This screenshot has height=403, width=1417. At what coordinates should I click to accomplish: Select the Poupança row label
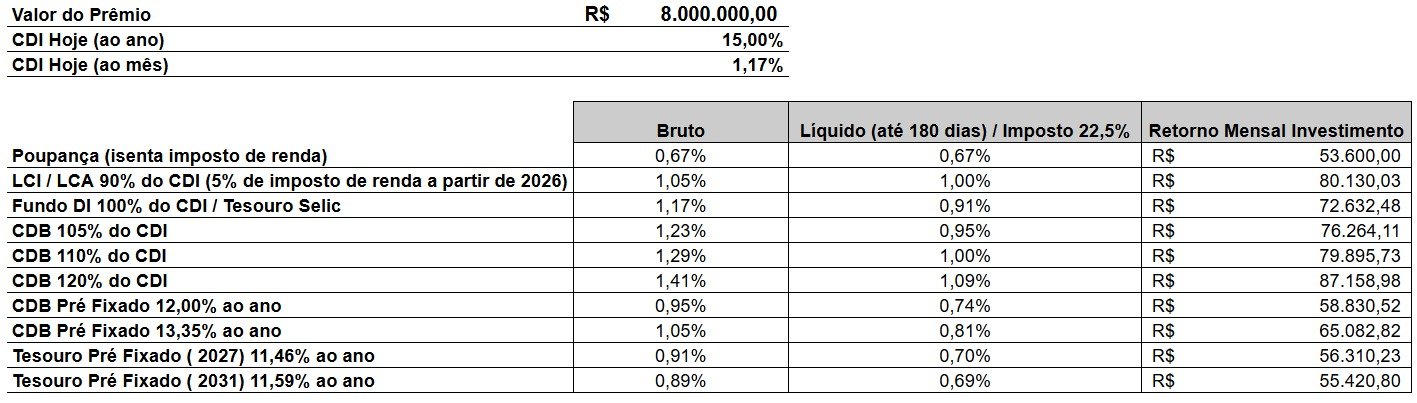pos(169,156)
